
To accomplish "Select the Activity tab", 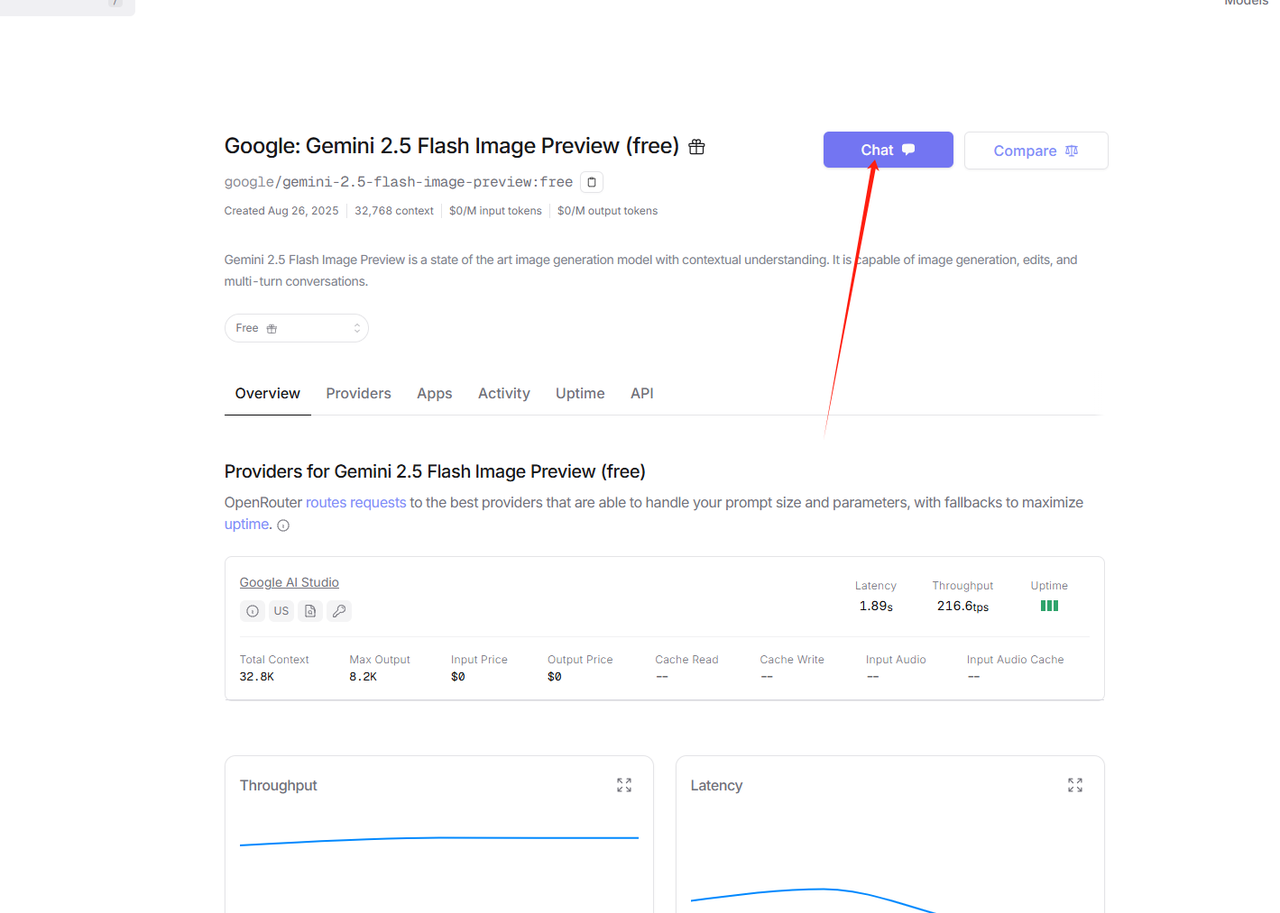I will (x=503, y=393).
